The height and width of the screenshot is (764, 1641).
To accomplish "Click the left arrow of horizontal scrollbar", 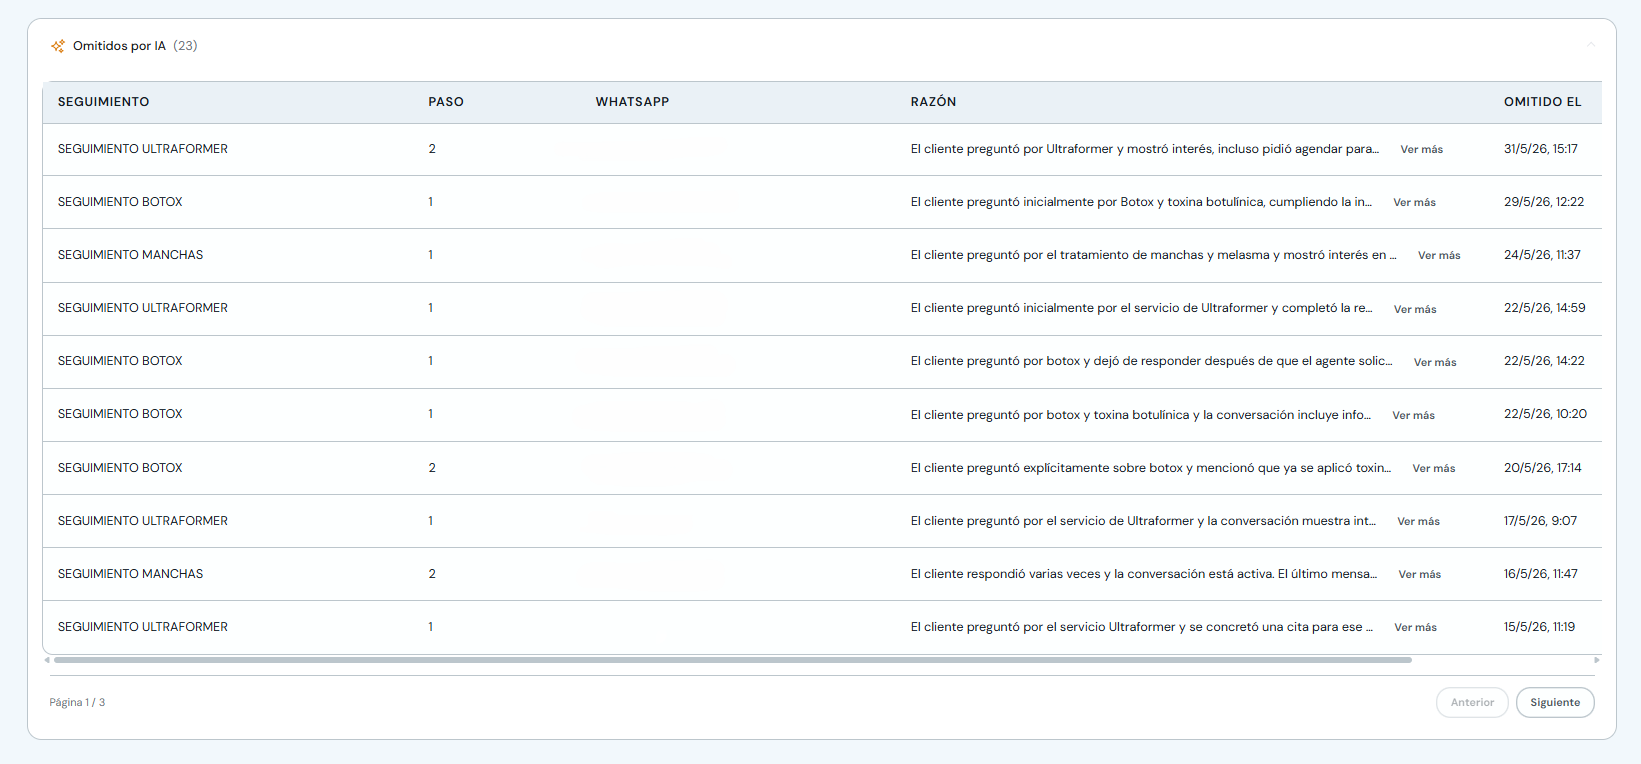I will [x=47, y=660].
